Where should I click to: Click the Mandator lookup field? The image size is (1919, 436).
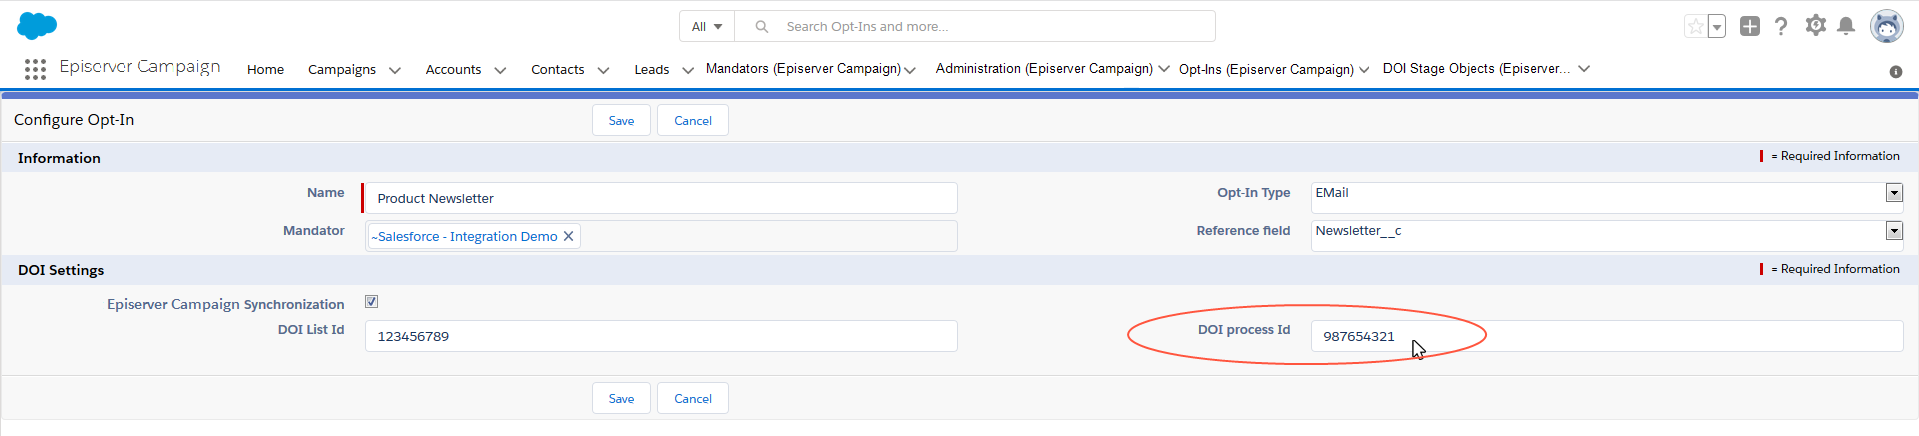coord(661,236)
